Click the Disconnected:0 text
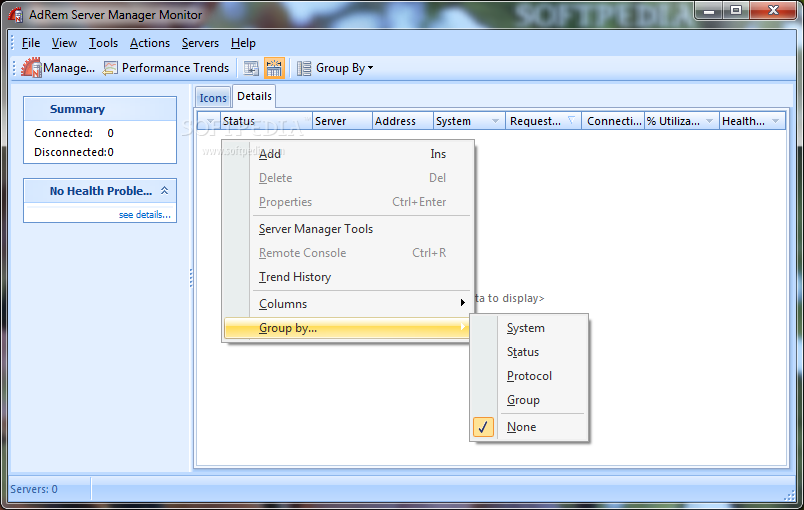The image size is (804, 510). click(74, 152)
